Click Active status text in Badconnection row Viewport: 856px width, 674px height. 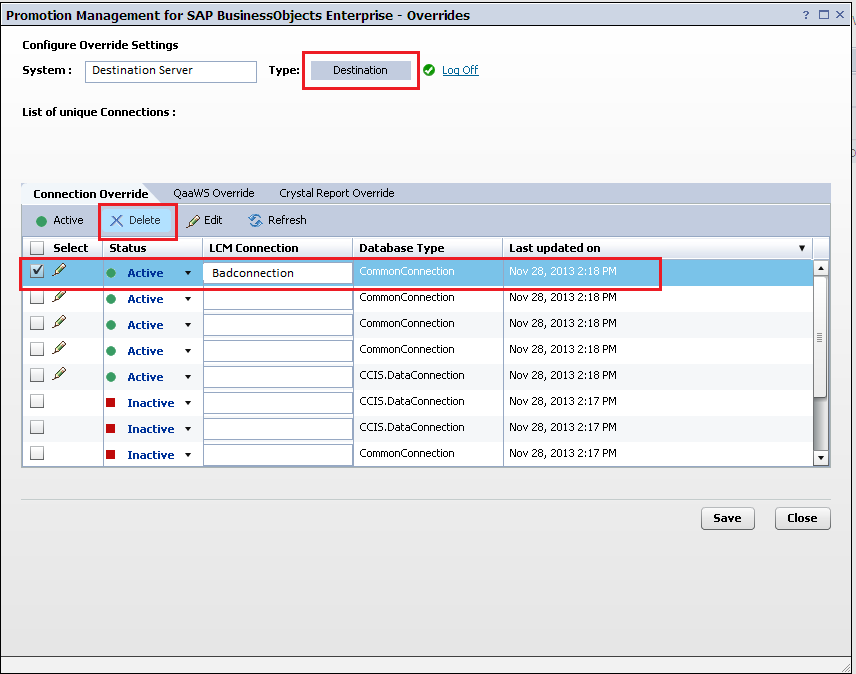tap(145, 273)
